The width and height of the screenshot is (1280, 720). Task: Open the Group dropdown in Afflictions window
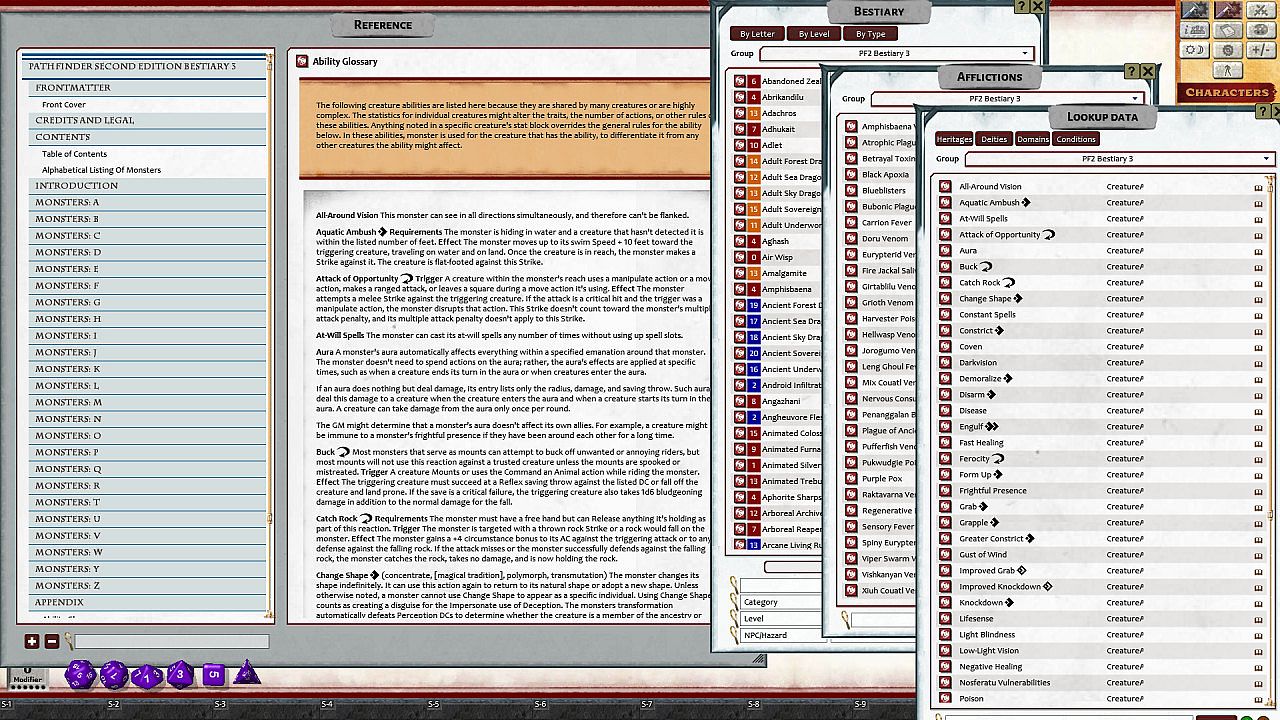point(1007,99)
